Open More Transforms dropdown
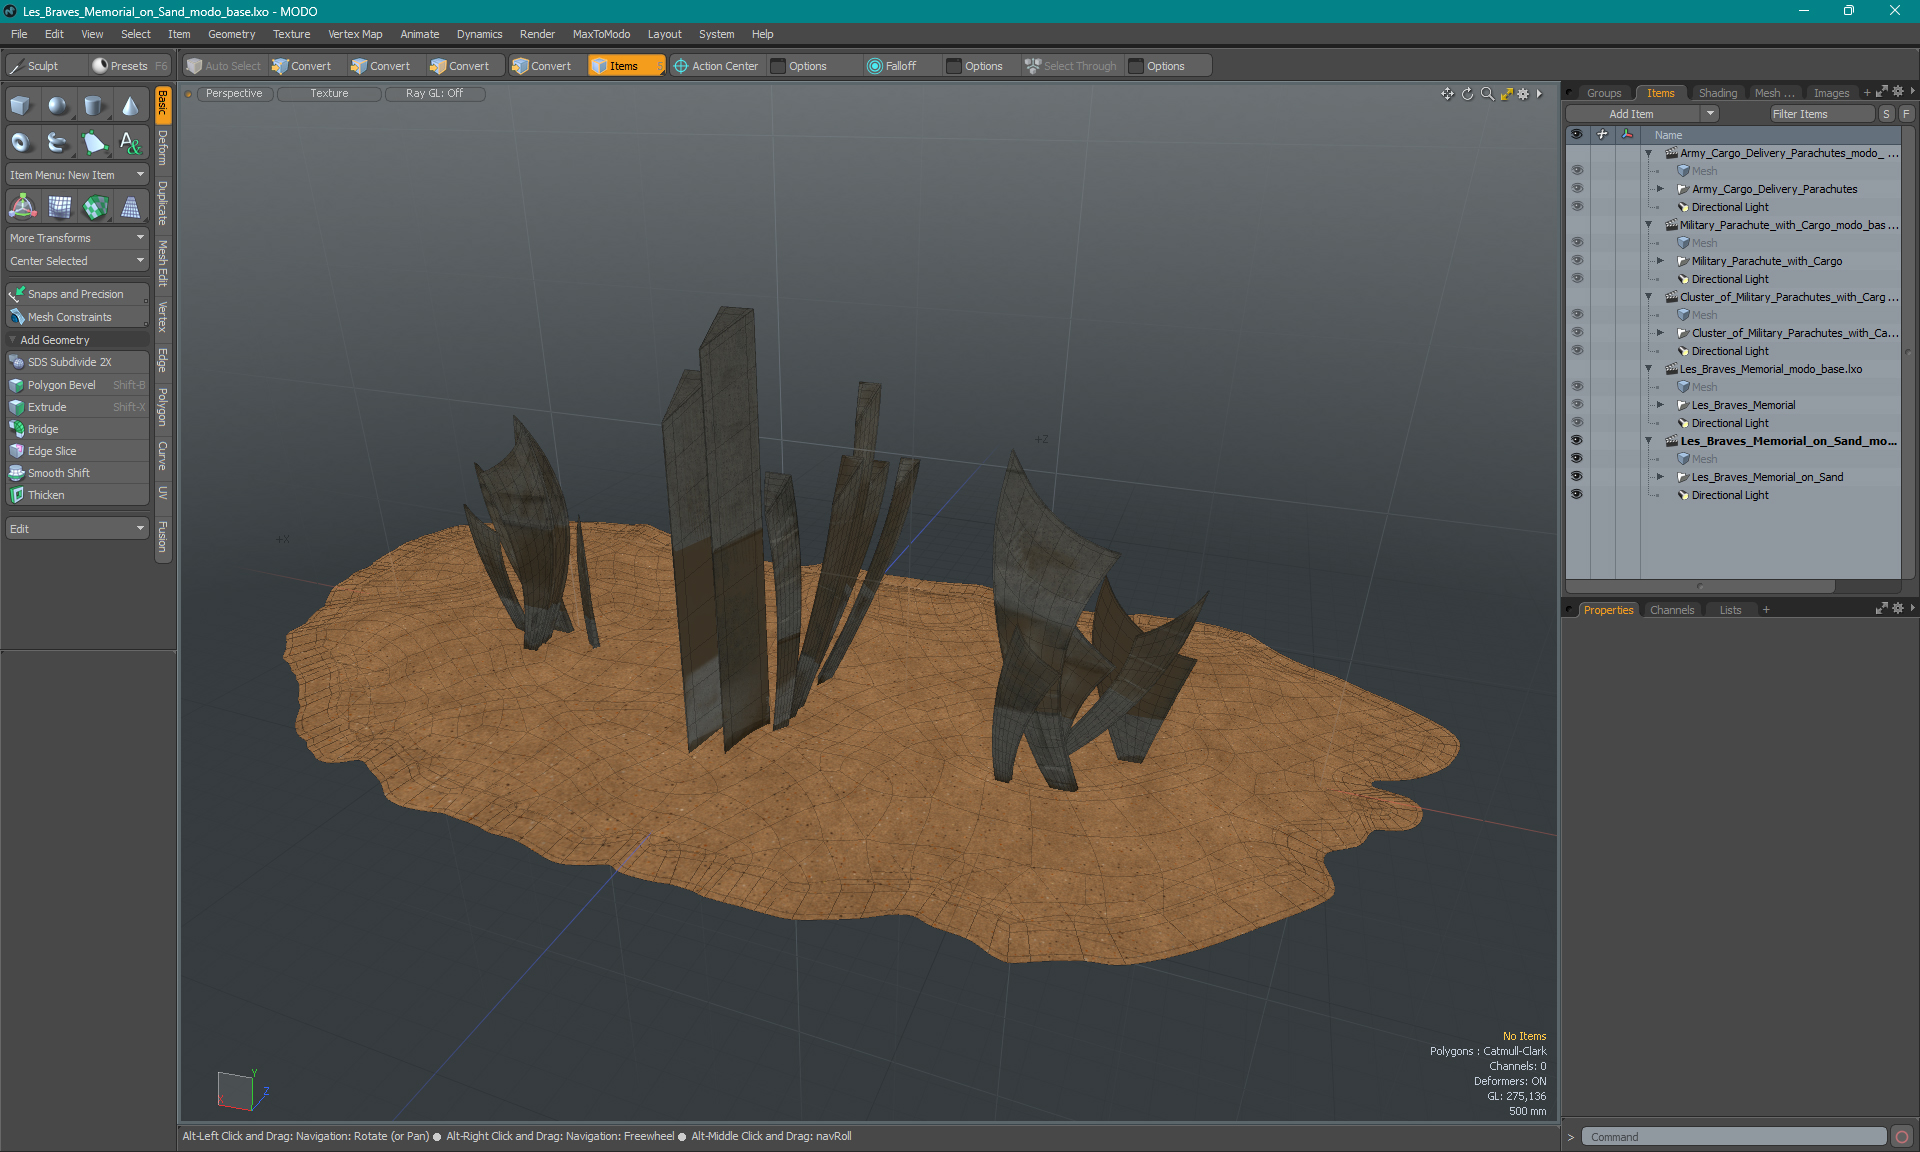1920x1152 pixels. 78,238
